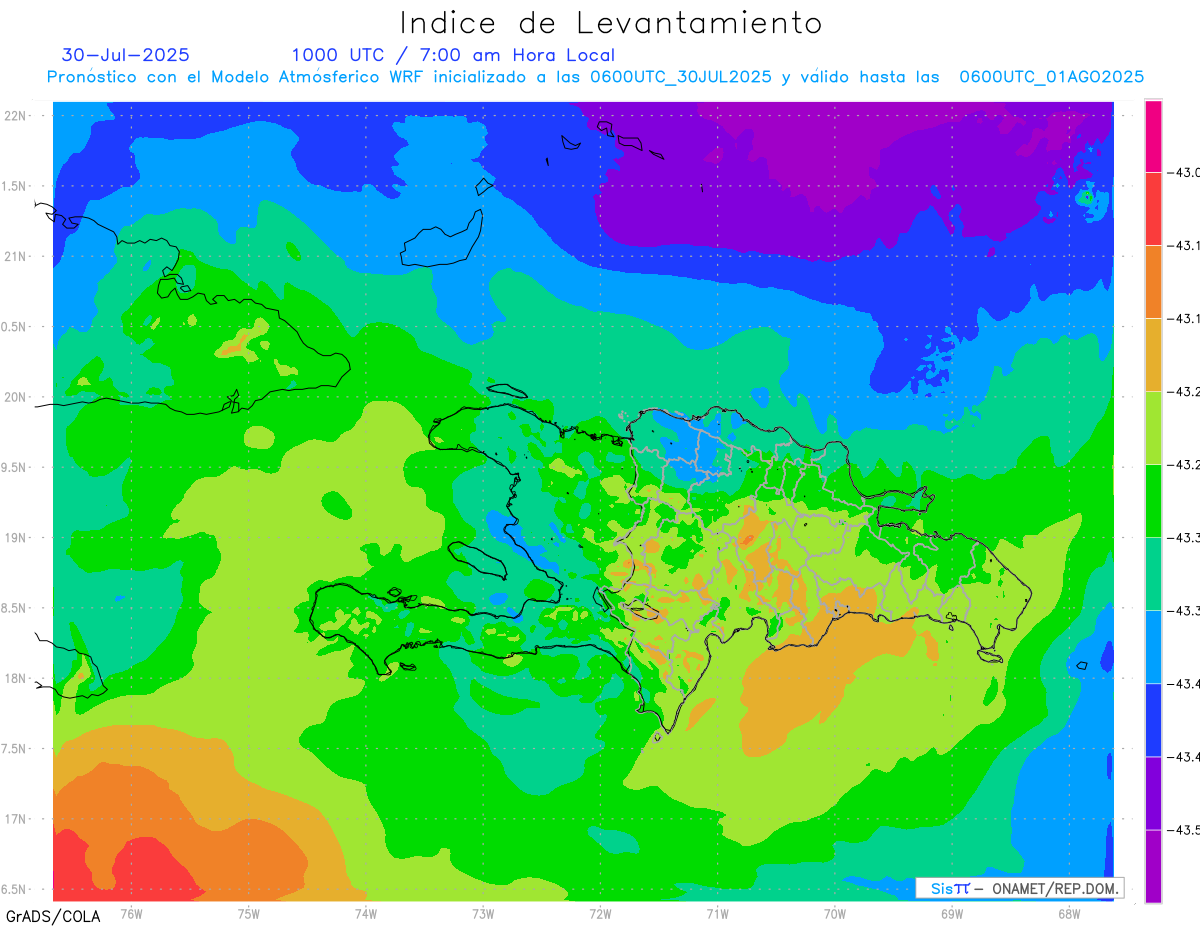Click the 17N latitude label

[x=16, y=819]
